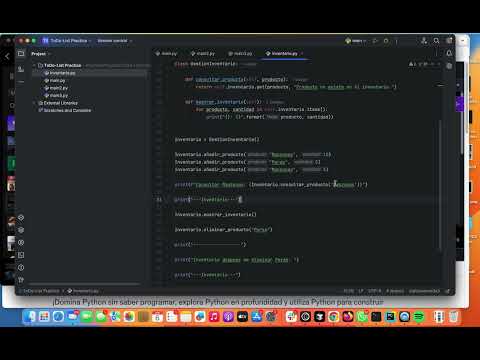
Task: Close the inventario.py tab
Action: tap(302, 53)
